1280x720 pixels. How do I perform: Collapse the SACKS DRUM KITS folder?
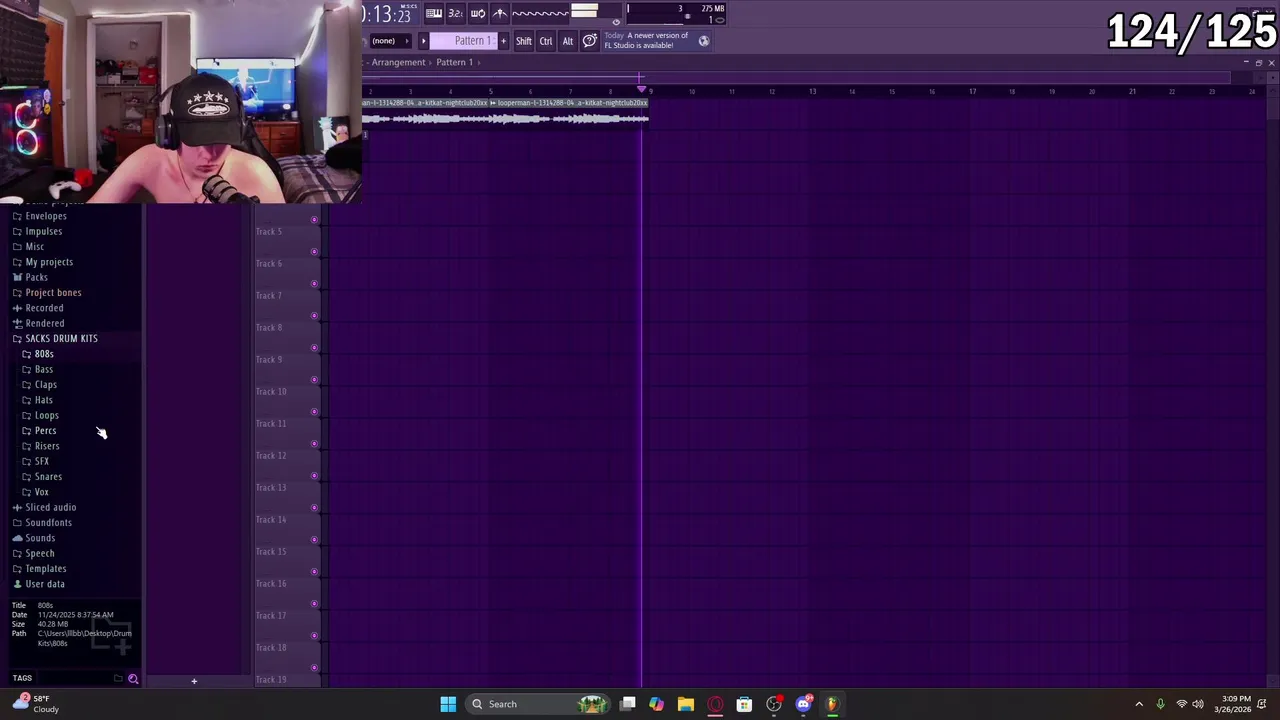(x=61, y=339)
